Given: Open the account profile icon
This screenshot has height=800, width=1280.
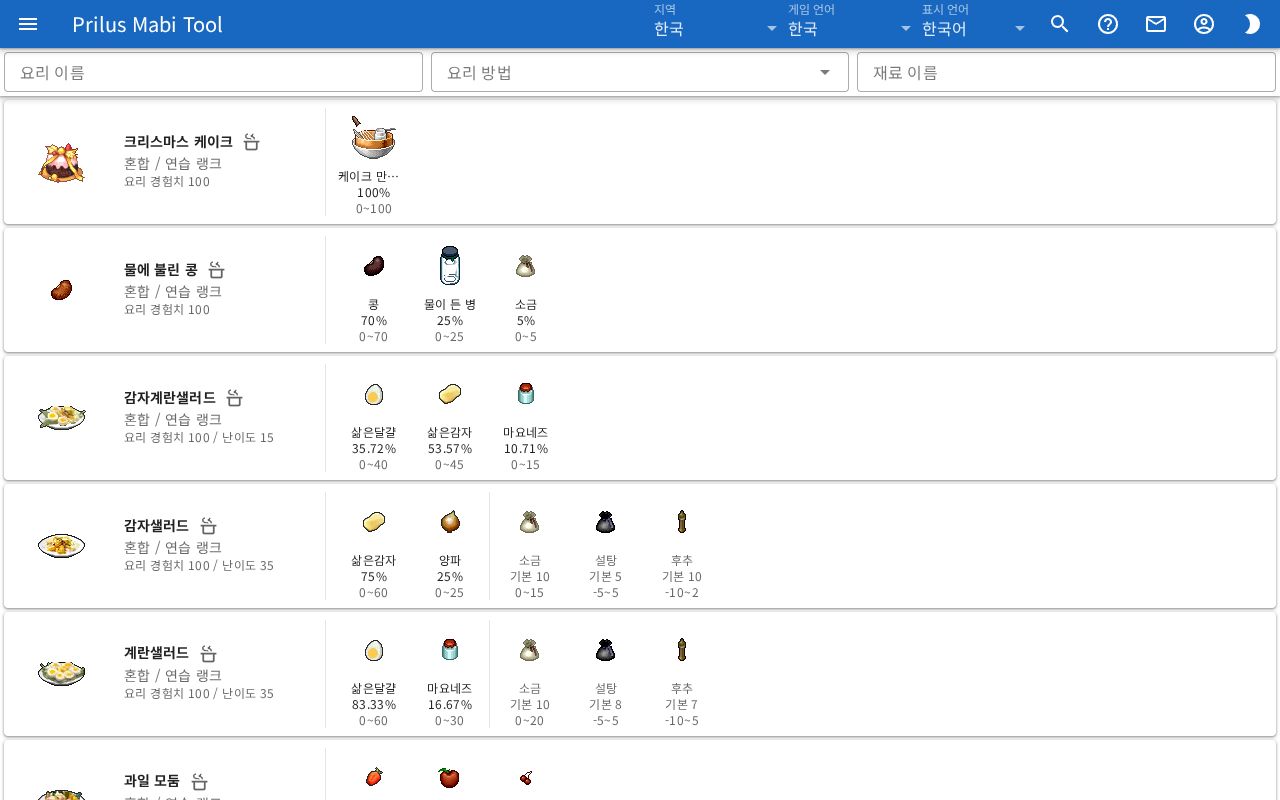Looking at the screenshot, I should [x=1204, y=24].
